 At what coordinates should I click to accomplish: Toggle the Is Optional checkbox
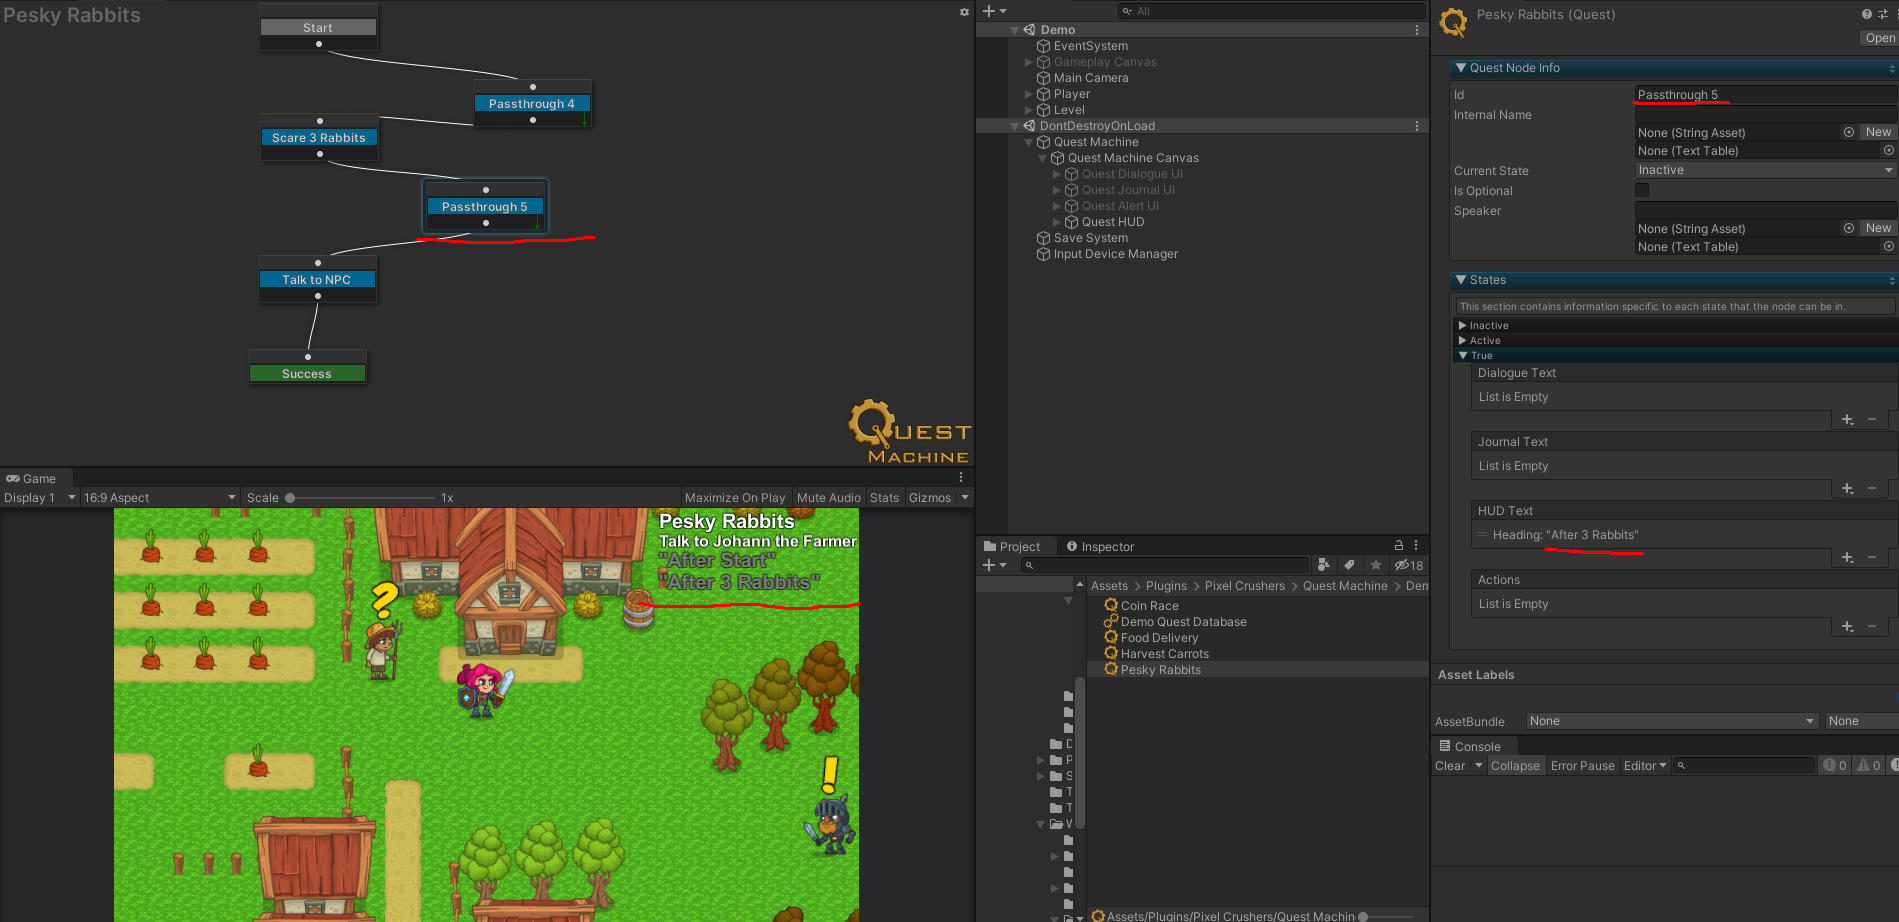[1642, 190]
